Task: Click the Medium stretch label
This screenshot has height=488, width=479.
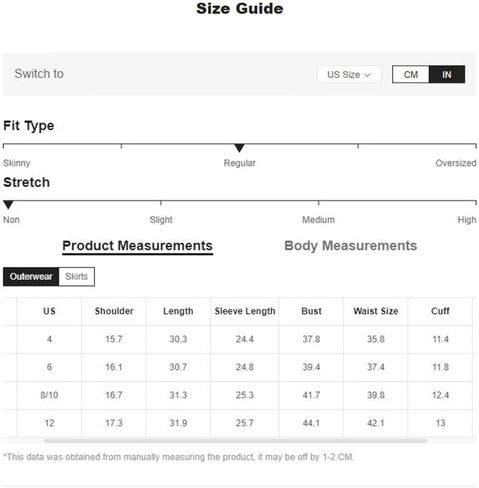Action: tap(318, 220)
